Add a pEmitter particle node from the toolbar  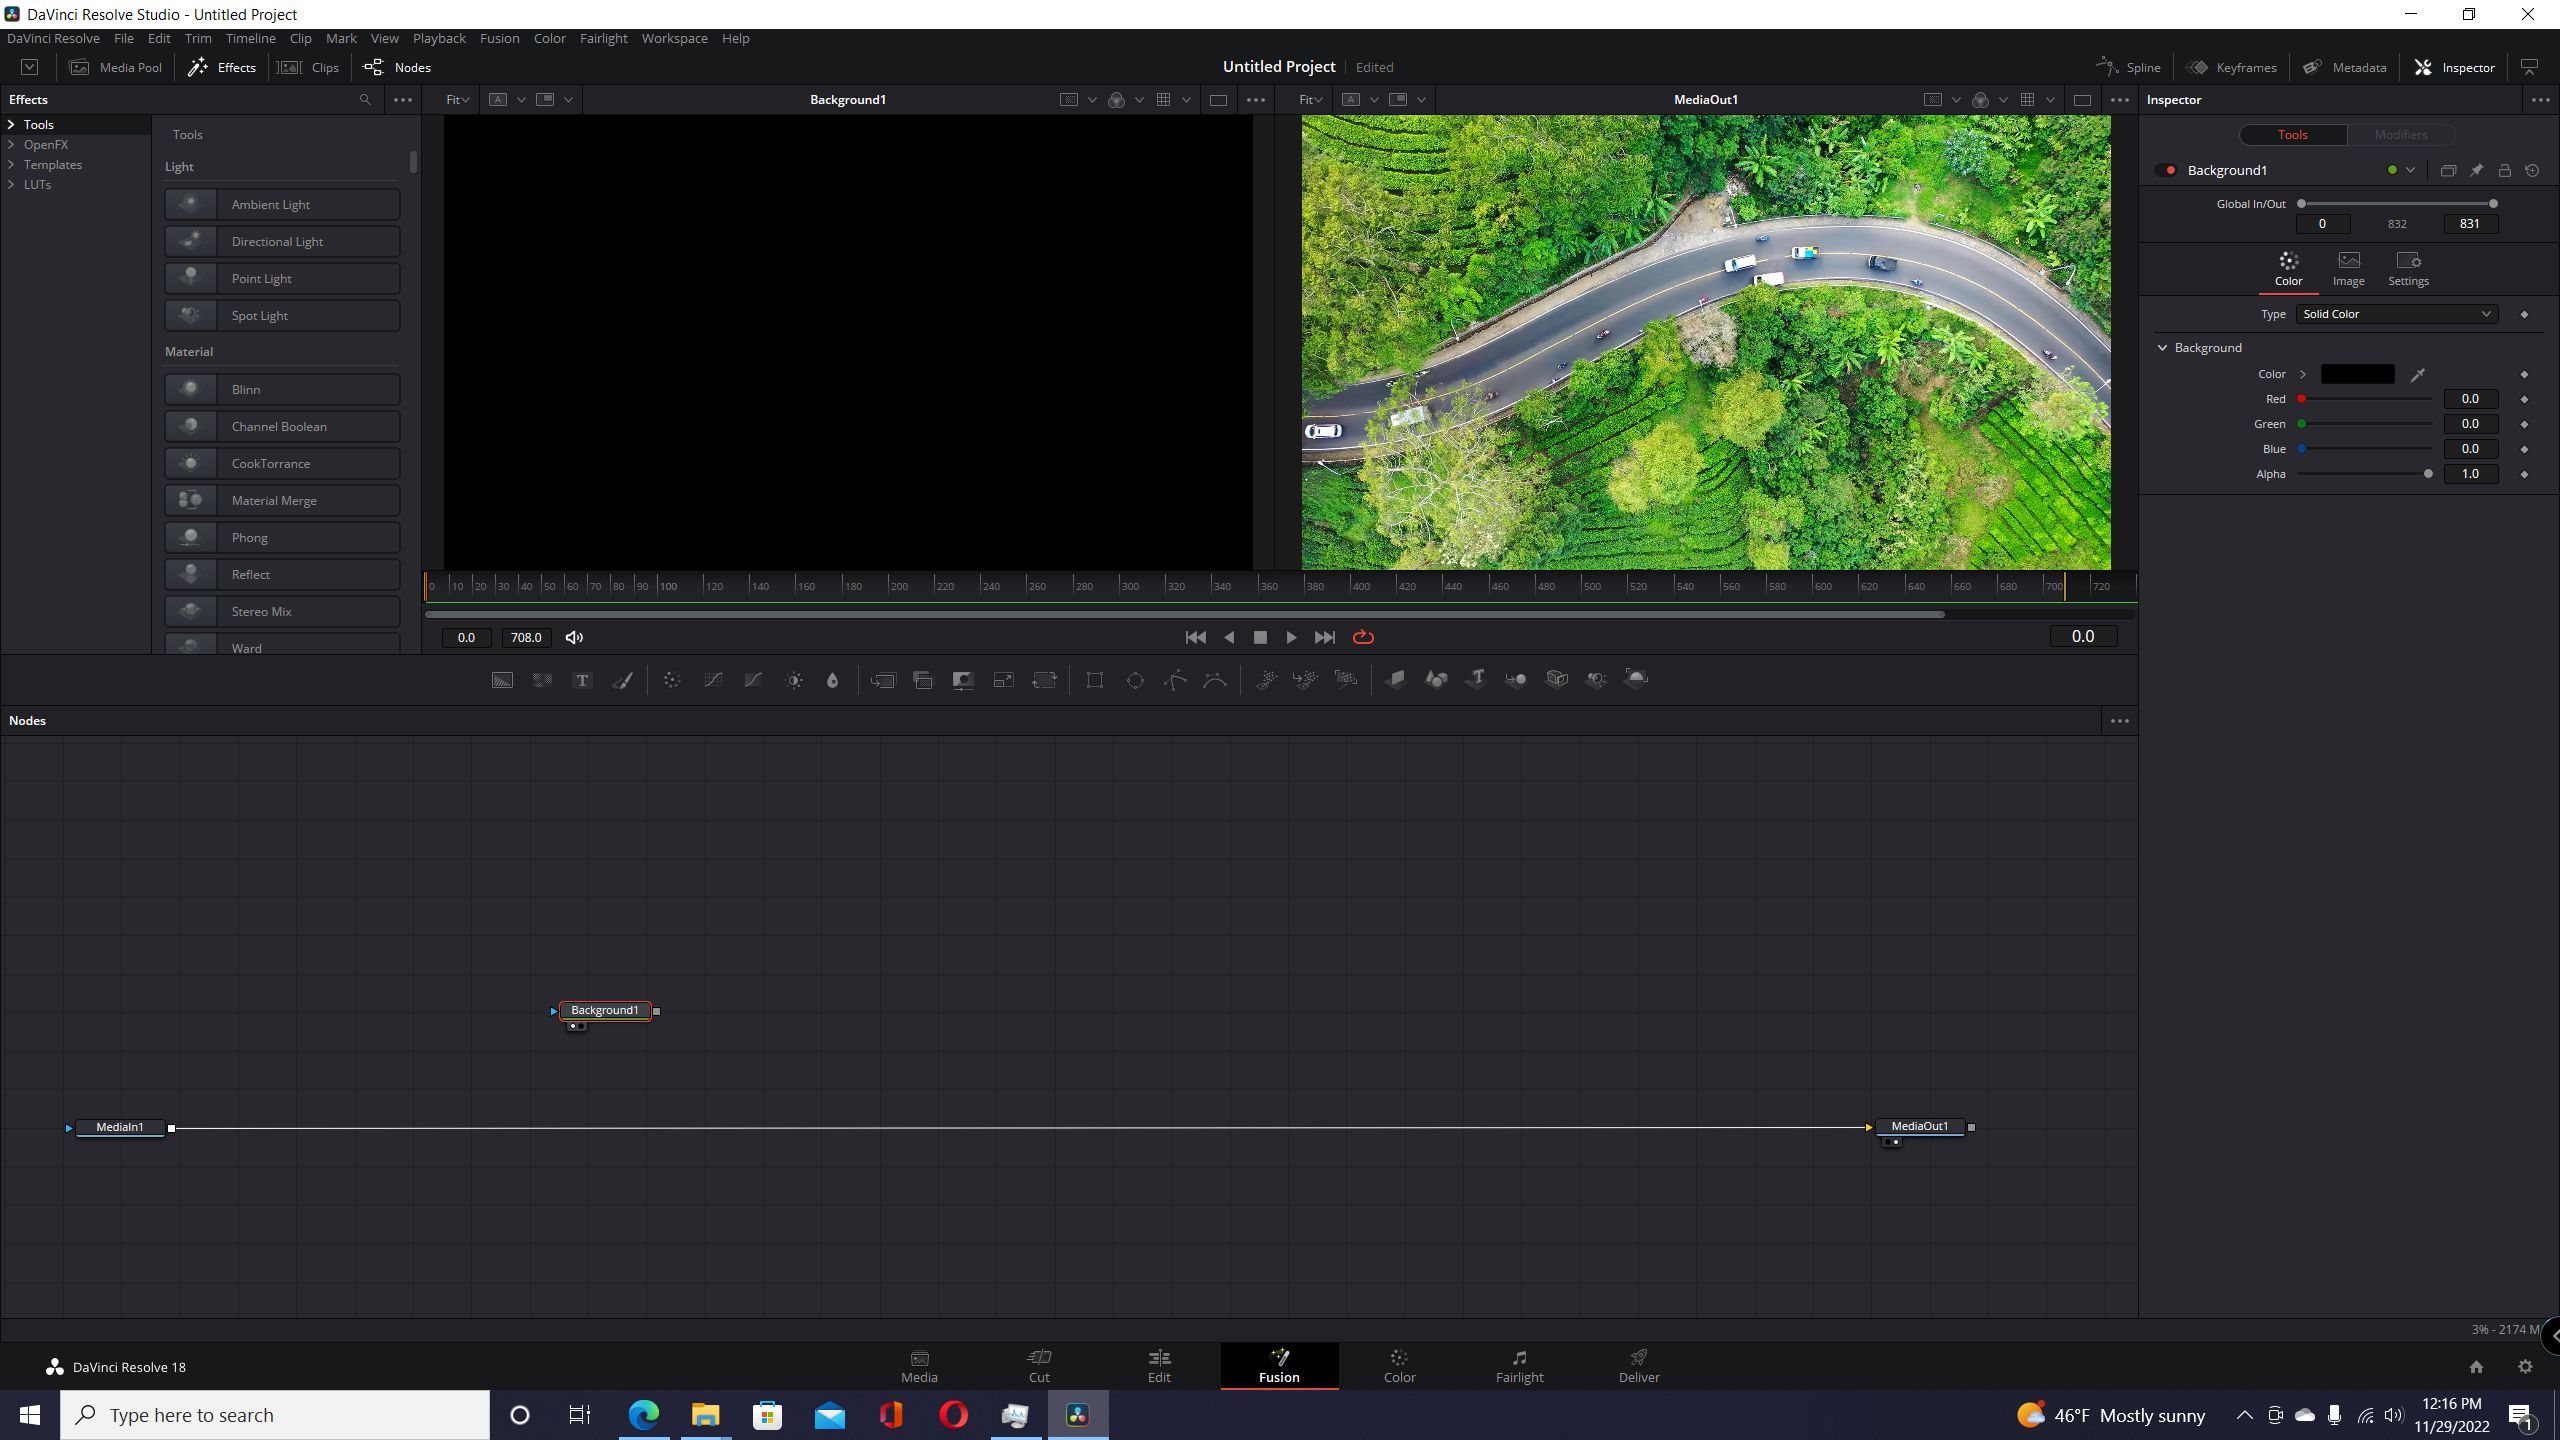coord(1266,680)
